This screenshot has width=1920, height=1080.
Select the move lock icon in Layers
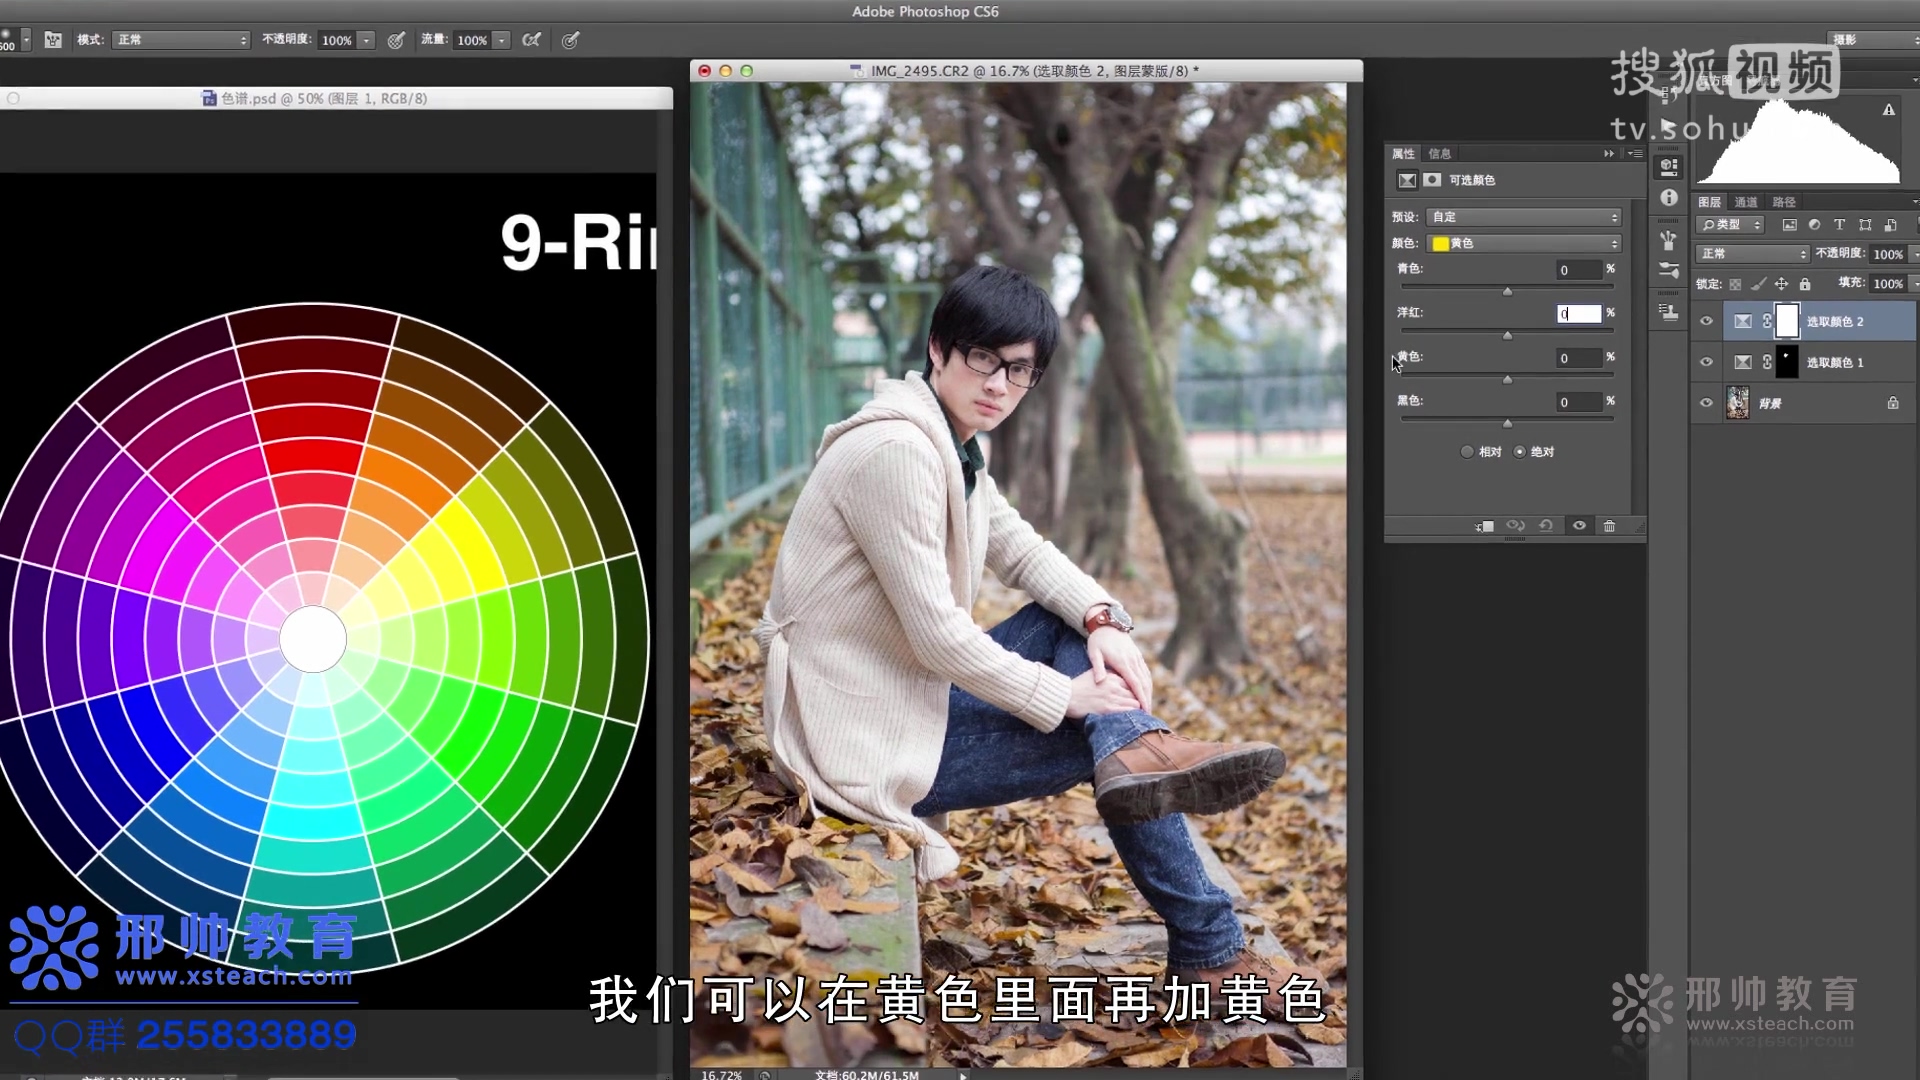pos(1781,284)
